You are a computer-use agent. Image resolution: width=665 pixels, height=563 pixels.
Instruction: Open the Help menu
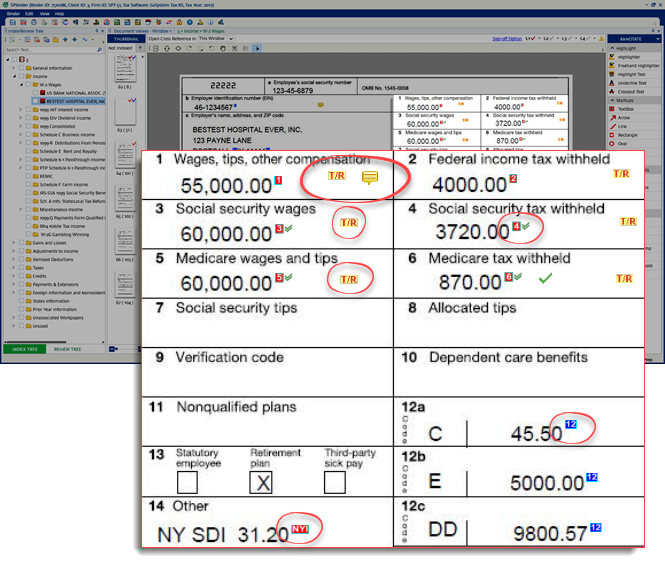tap(59, 14)
